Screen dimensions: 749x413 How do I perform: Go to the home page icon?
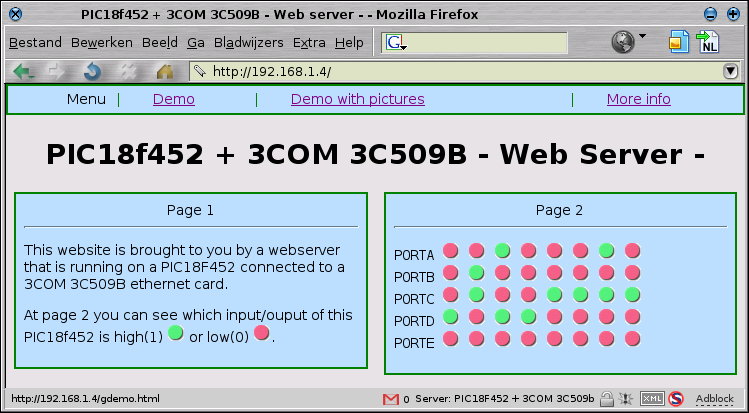[x=165, y=72]
